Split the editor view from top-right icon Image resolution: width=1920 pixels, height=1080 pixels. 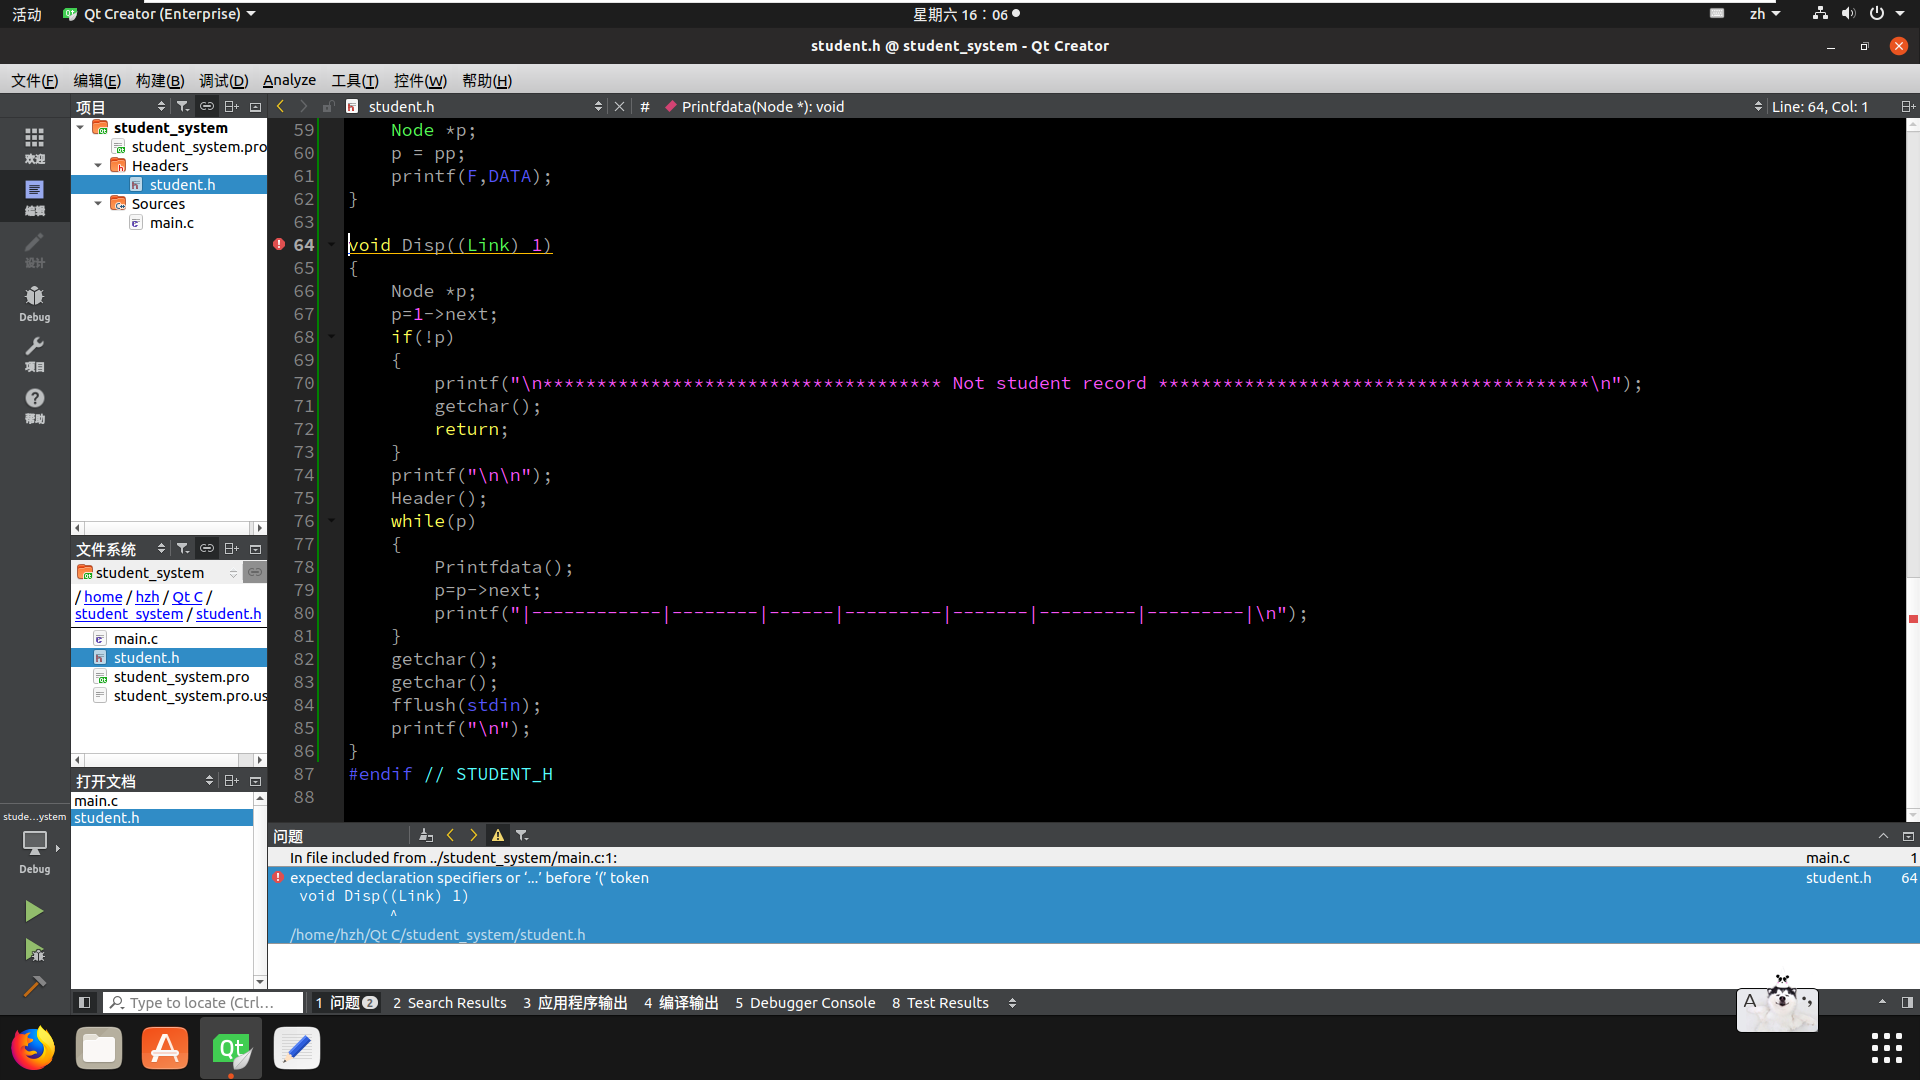click(x=1907, y=106)
